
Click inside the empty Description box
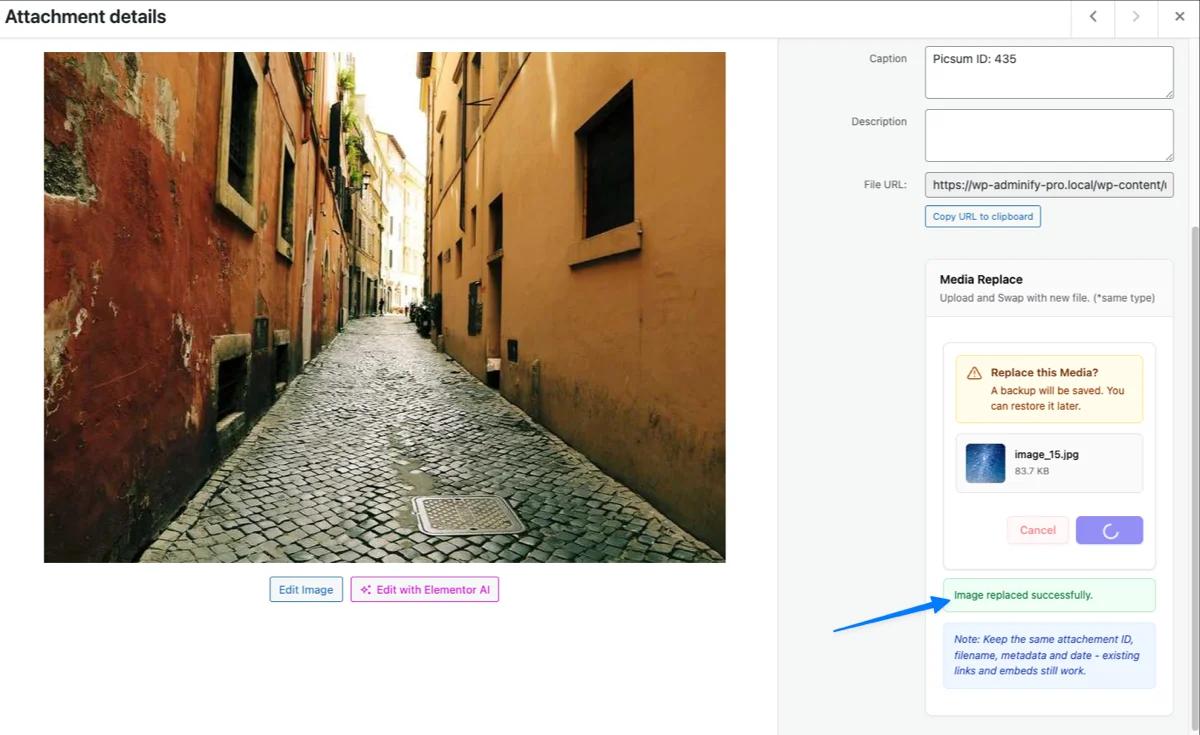[1049, 135]
